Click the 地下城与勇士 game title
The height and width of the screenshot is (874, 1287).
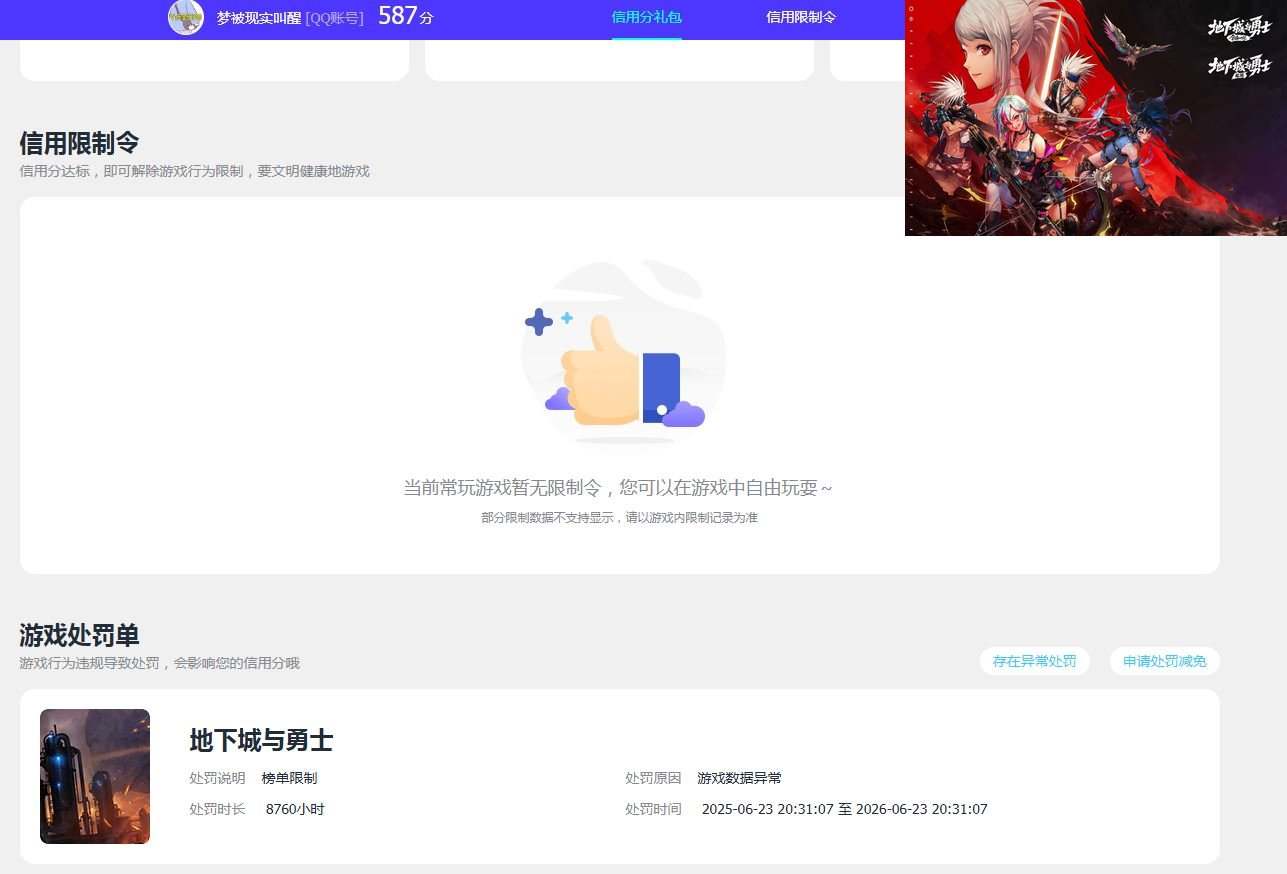[x=261, y=740]
